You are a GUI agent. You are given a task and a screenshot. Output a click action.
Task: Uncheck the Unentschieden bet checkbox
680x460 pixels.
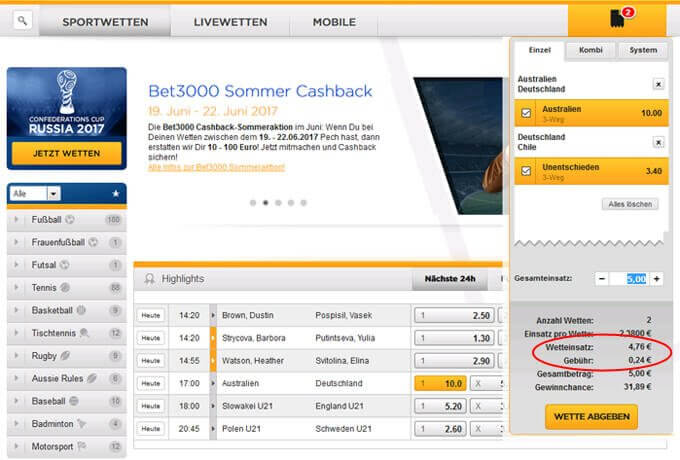point(526,171)
